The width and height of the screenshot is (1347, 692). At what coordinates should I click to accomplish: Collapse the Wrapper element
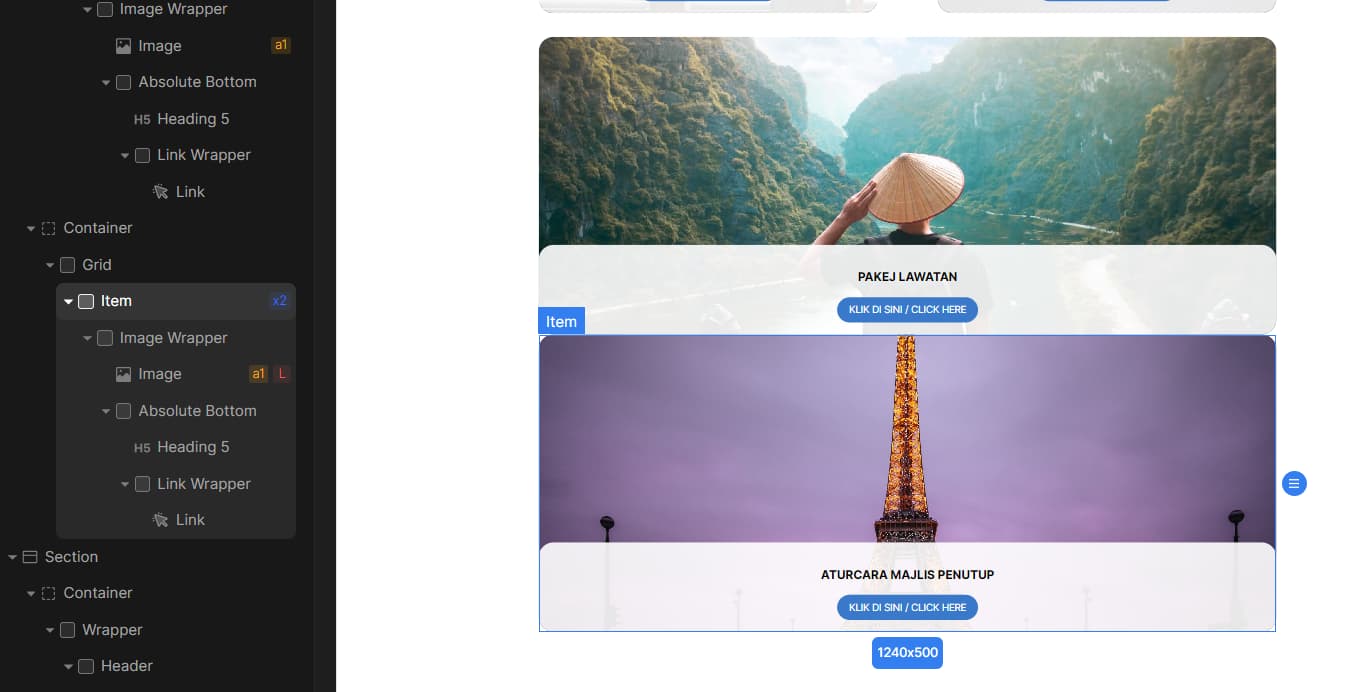(x=50, y=630)
